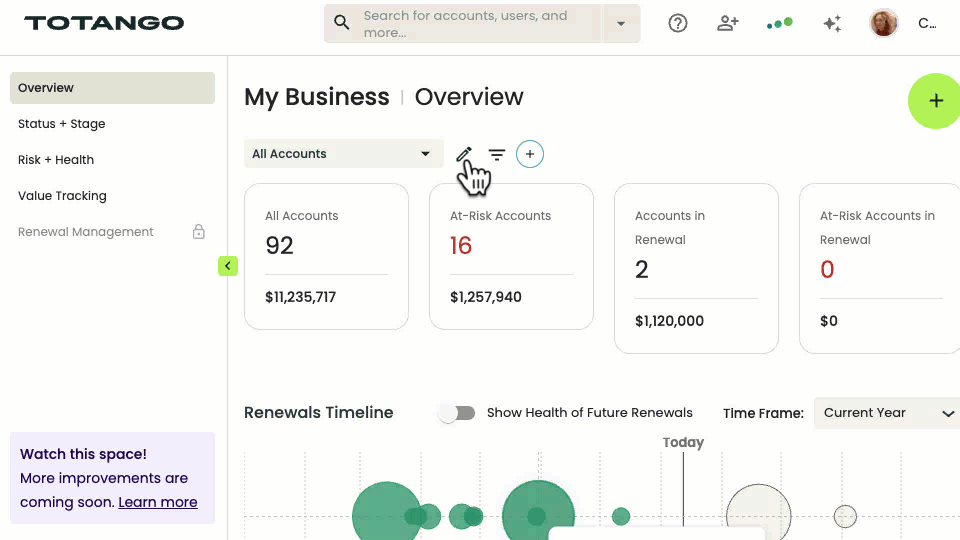Click the red 16 at-risk count
The image size is (960, 540).
coord(460,246)
